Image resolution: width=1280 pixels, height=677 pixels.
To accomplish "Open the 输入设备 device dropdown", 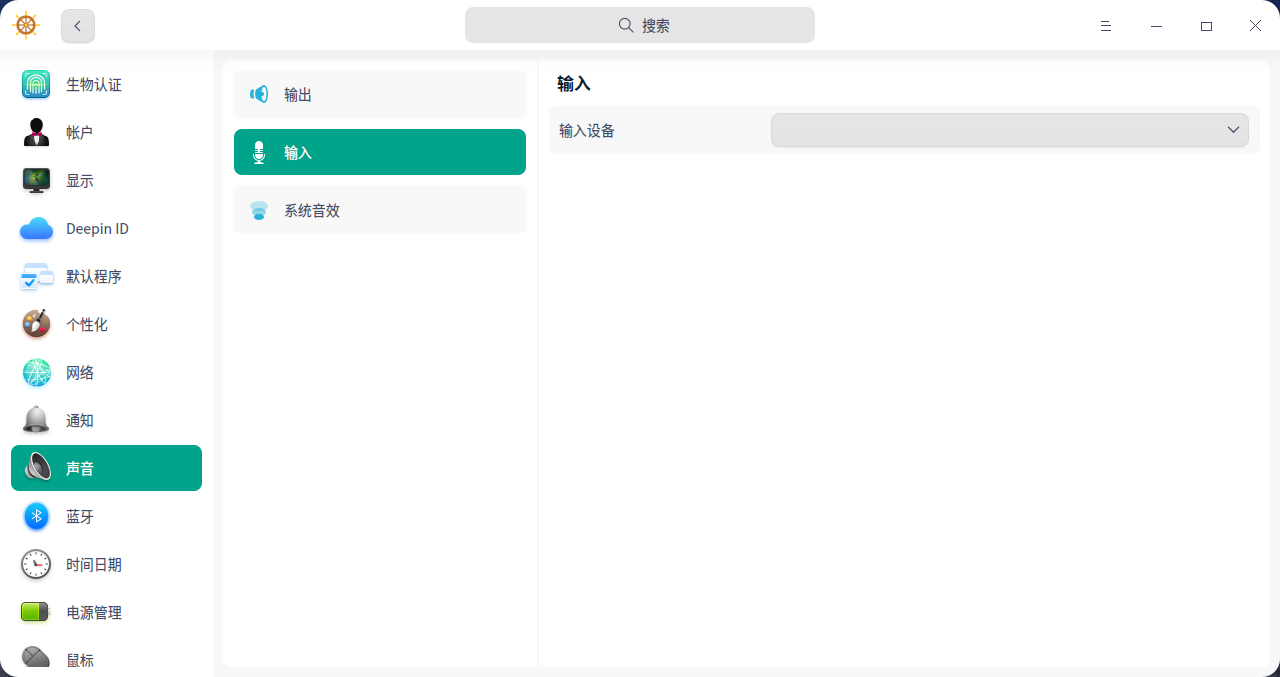I will click(x=1010, y=130).
